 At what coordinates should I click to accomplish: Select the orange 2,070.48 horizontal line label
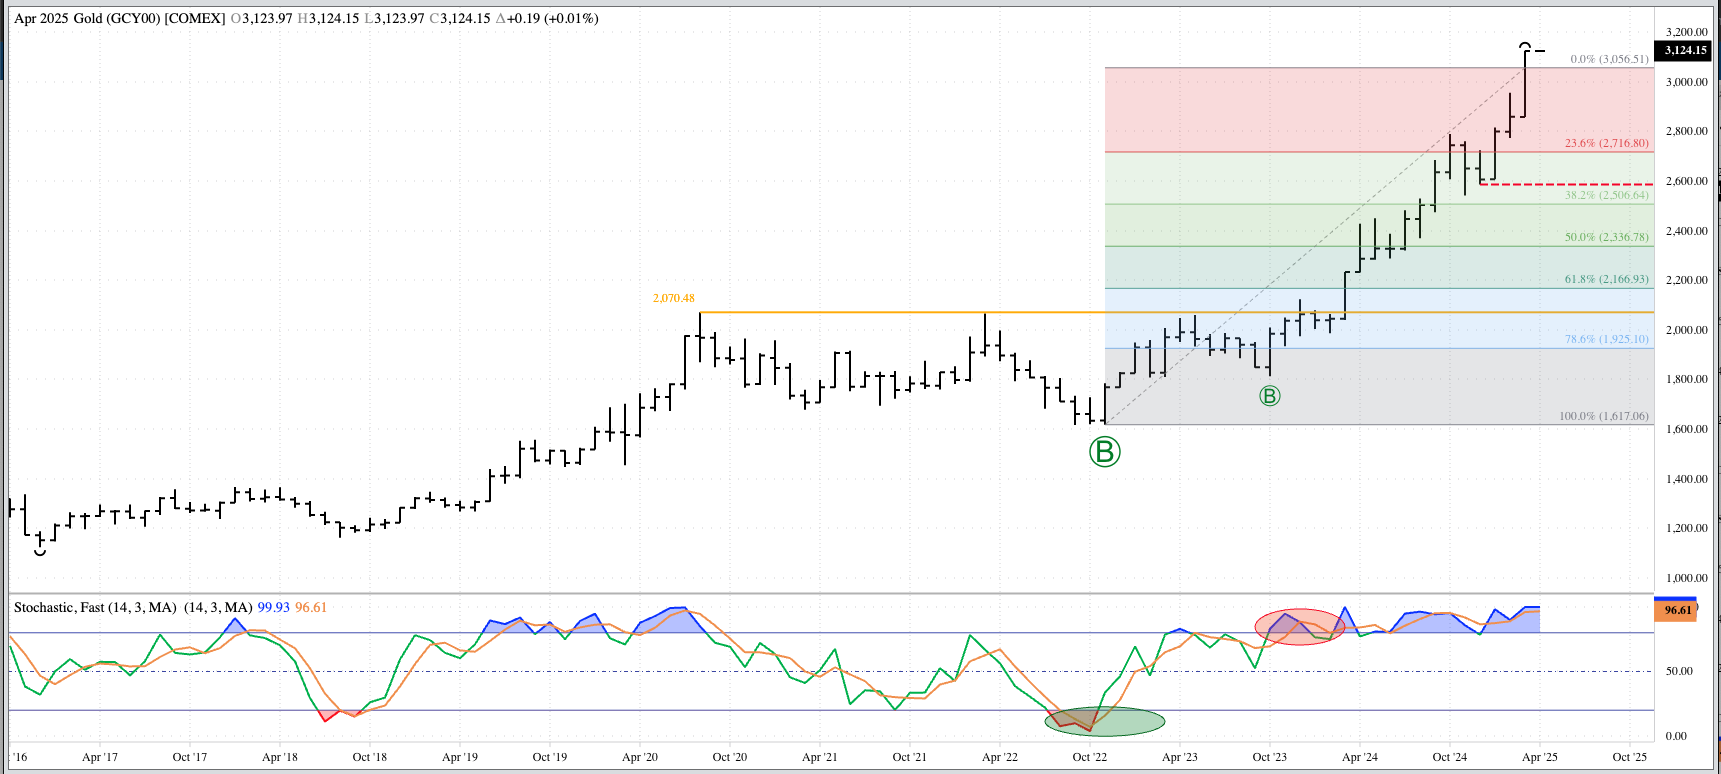(x=673, y=298)
